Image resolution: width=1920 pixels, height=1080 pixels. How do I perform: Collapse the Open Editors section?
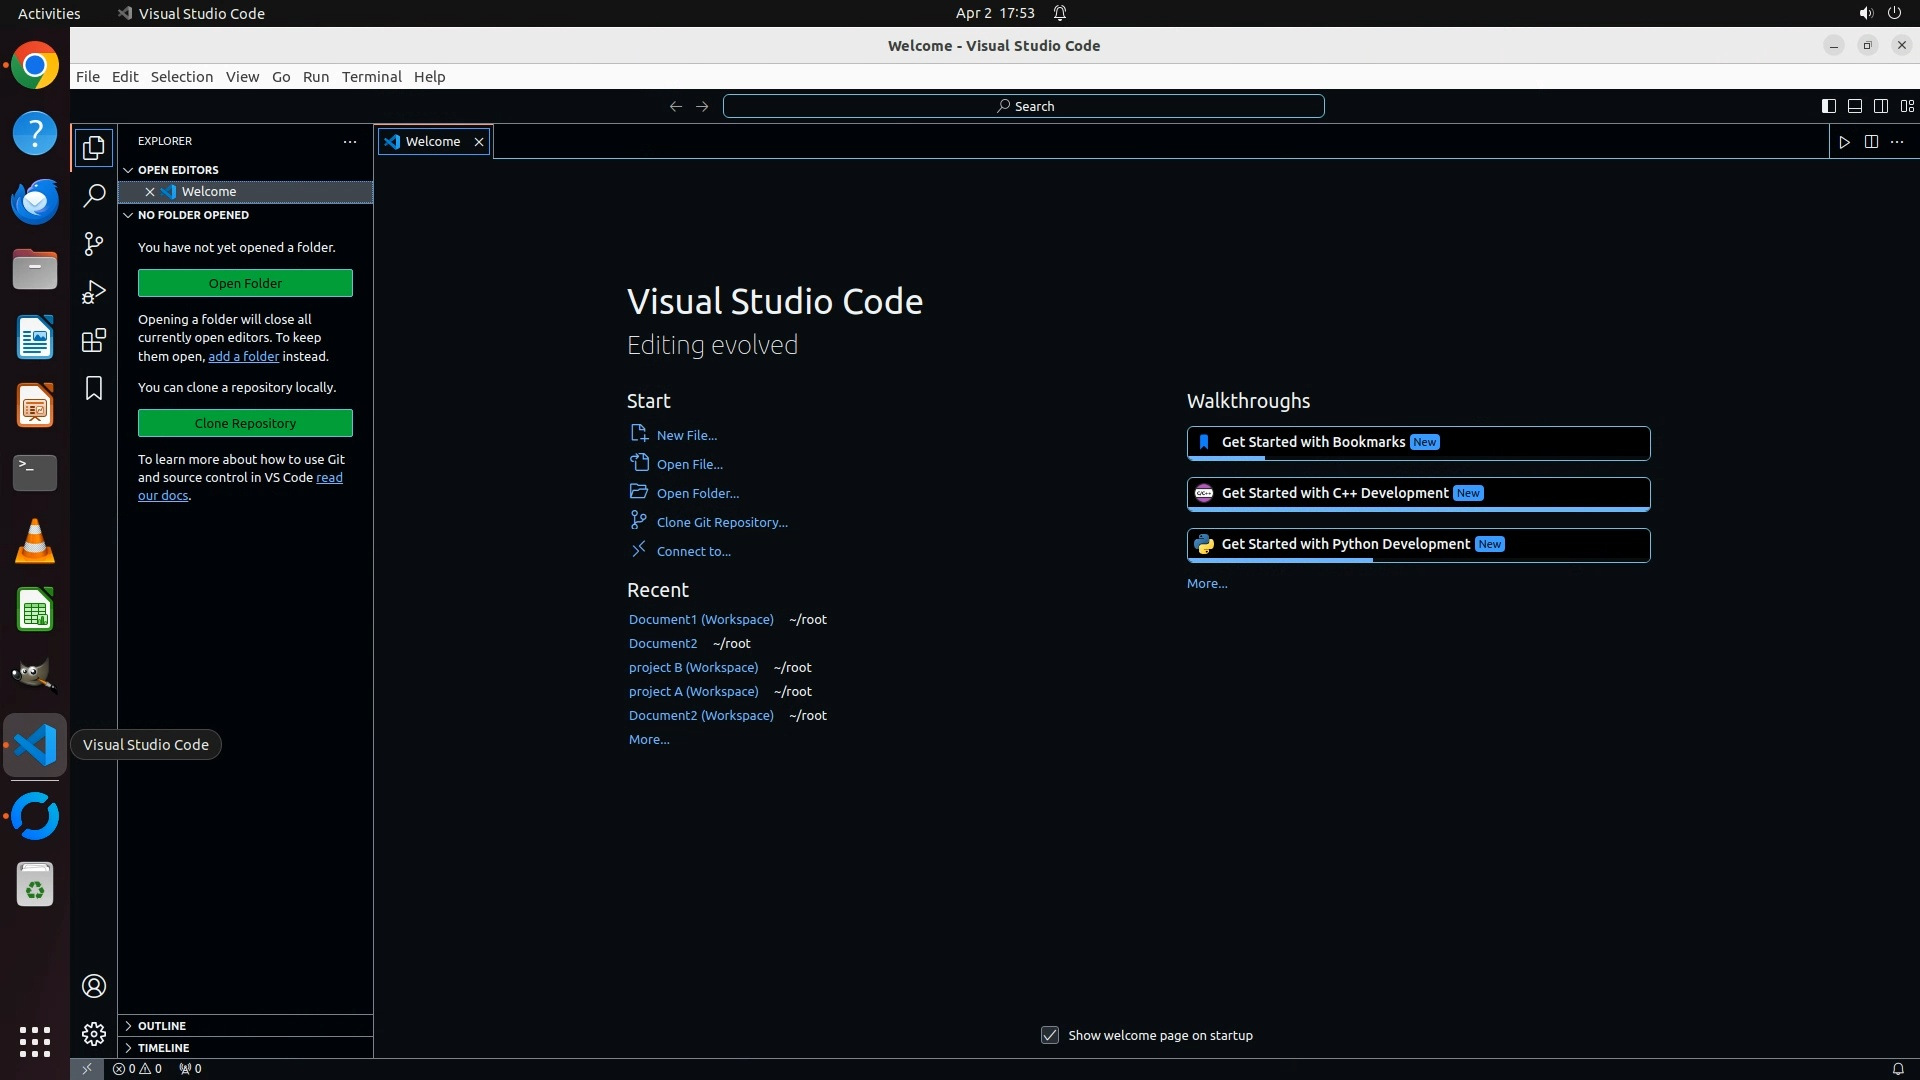point(178,170)
